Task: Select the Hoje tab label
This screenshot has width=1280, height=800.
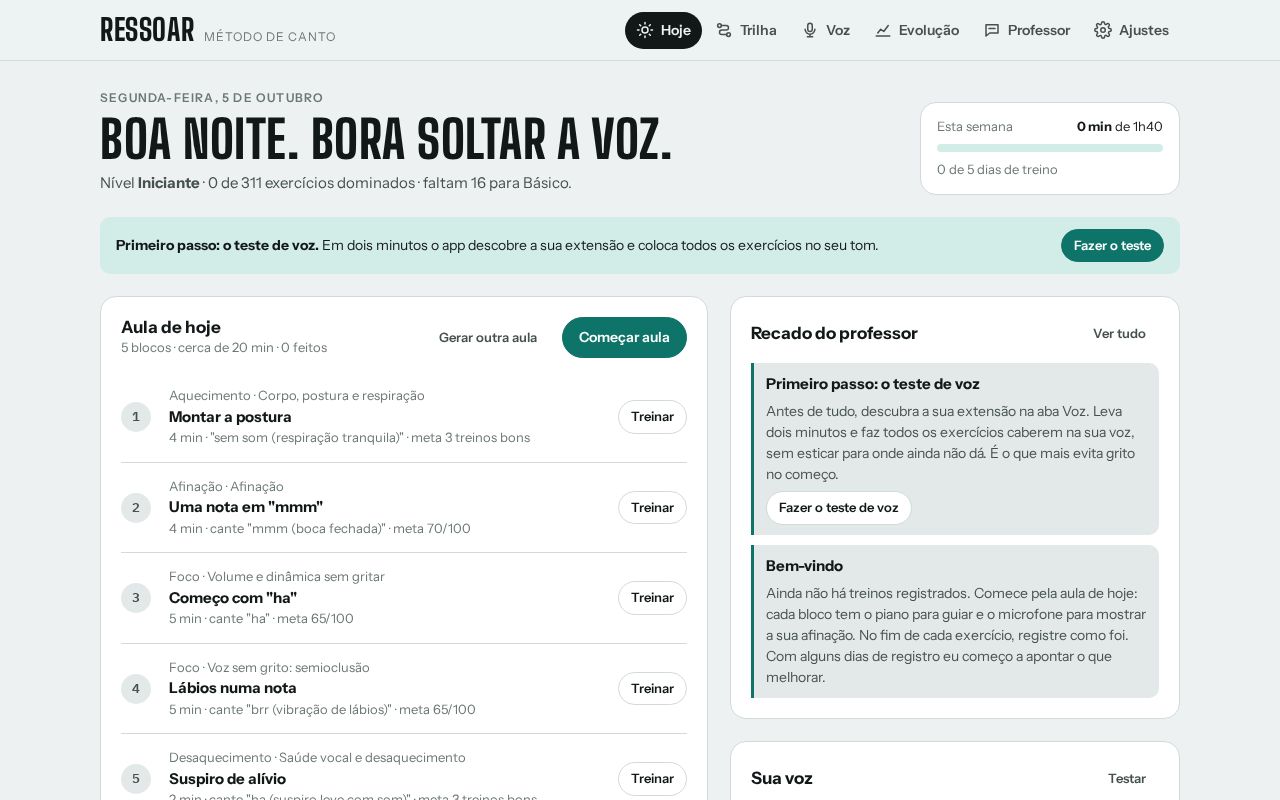Action: (x=676, y=30)
